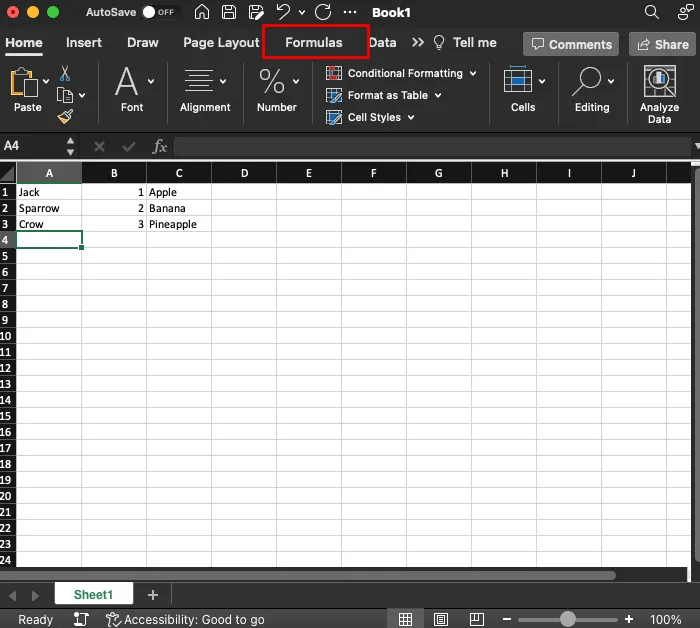This screenshot has height=628, width=700.
Task: Click the Format Painter brush icon
Action: tap(65, 117)
